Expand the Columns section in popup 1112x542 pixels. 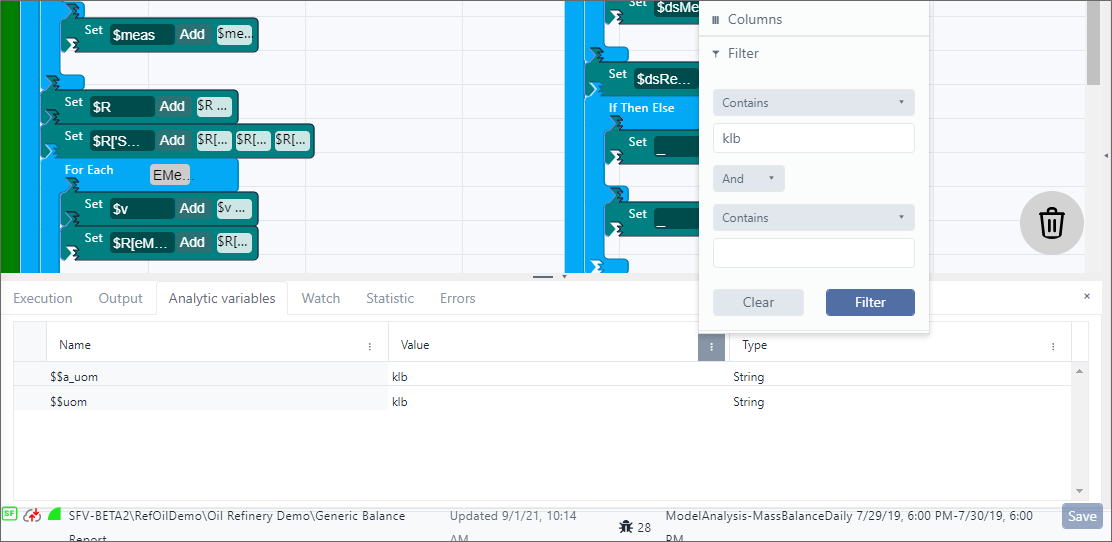point(754,20)
